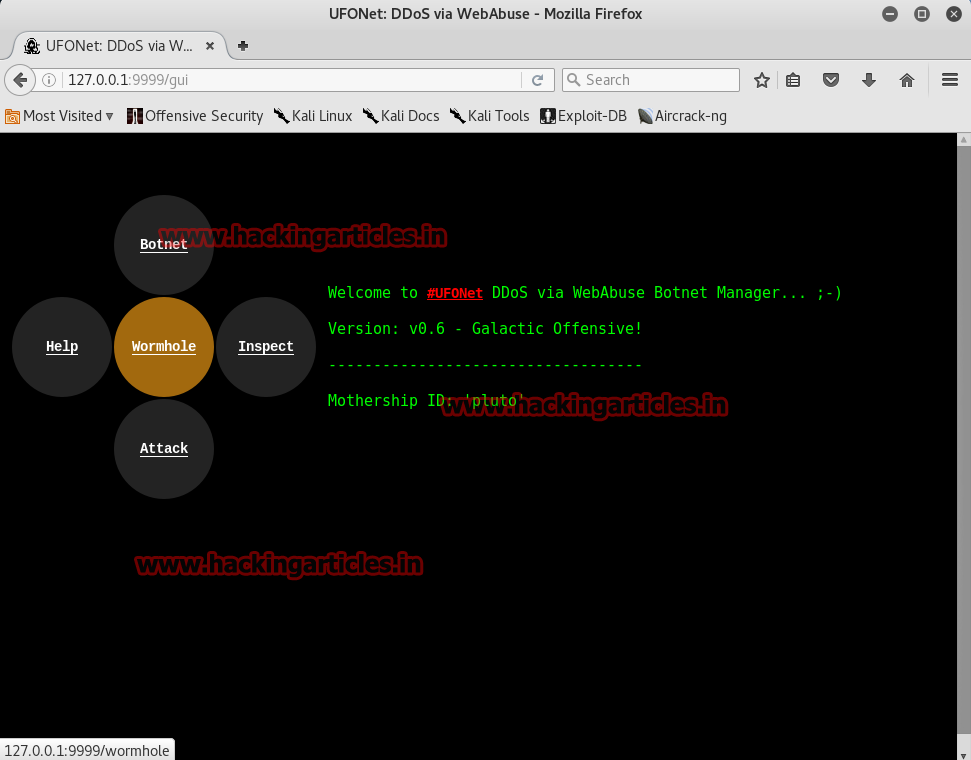971x760 pixels.
Task: Expand the Most Visited bookmarks dropdown
Action: tap(59, 116)
